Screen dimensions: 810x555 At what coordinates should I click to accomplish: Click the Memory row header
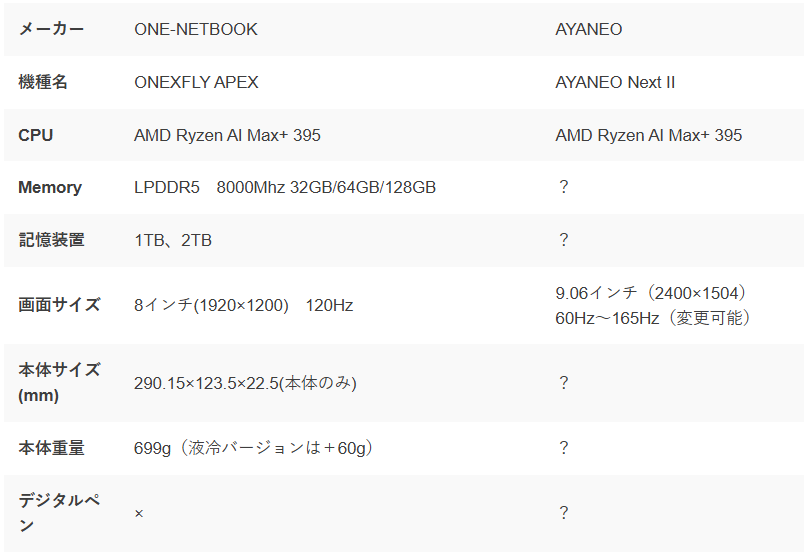click(50, 187)
